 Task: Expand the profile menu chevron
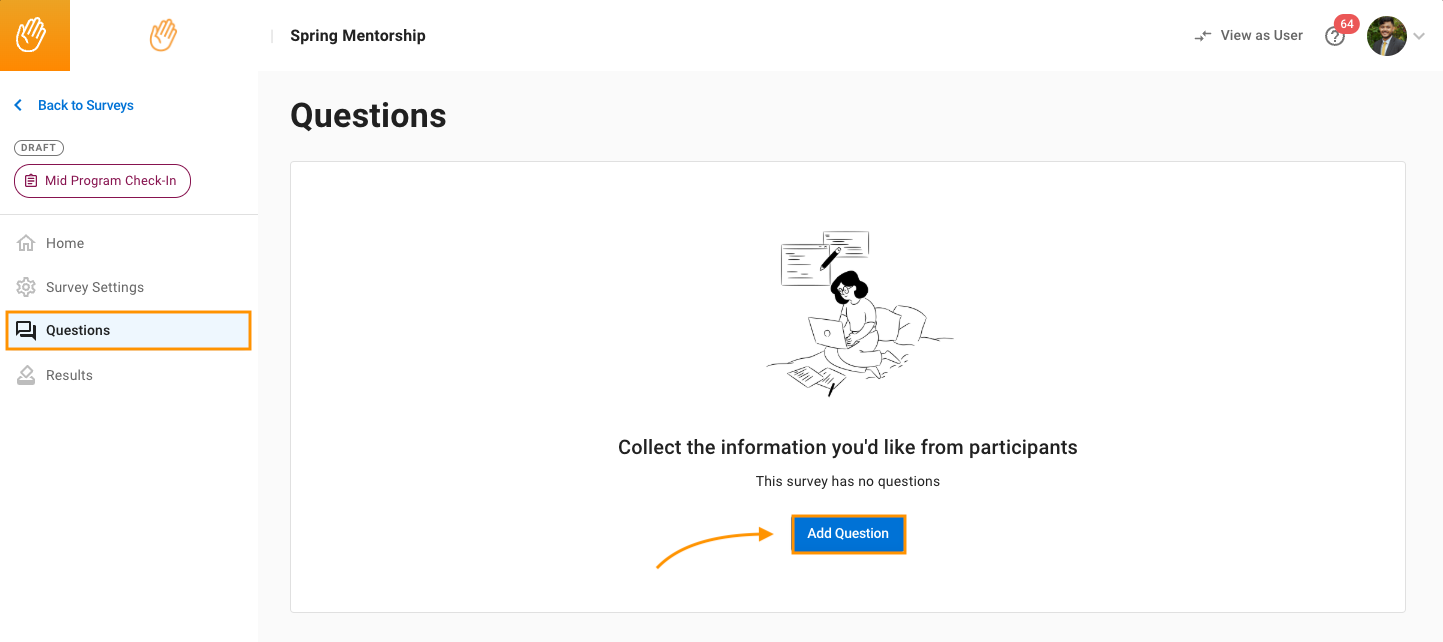[x=1419, y=36]
